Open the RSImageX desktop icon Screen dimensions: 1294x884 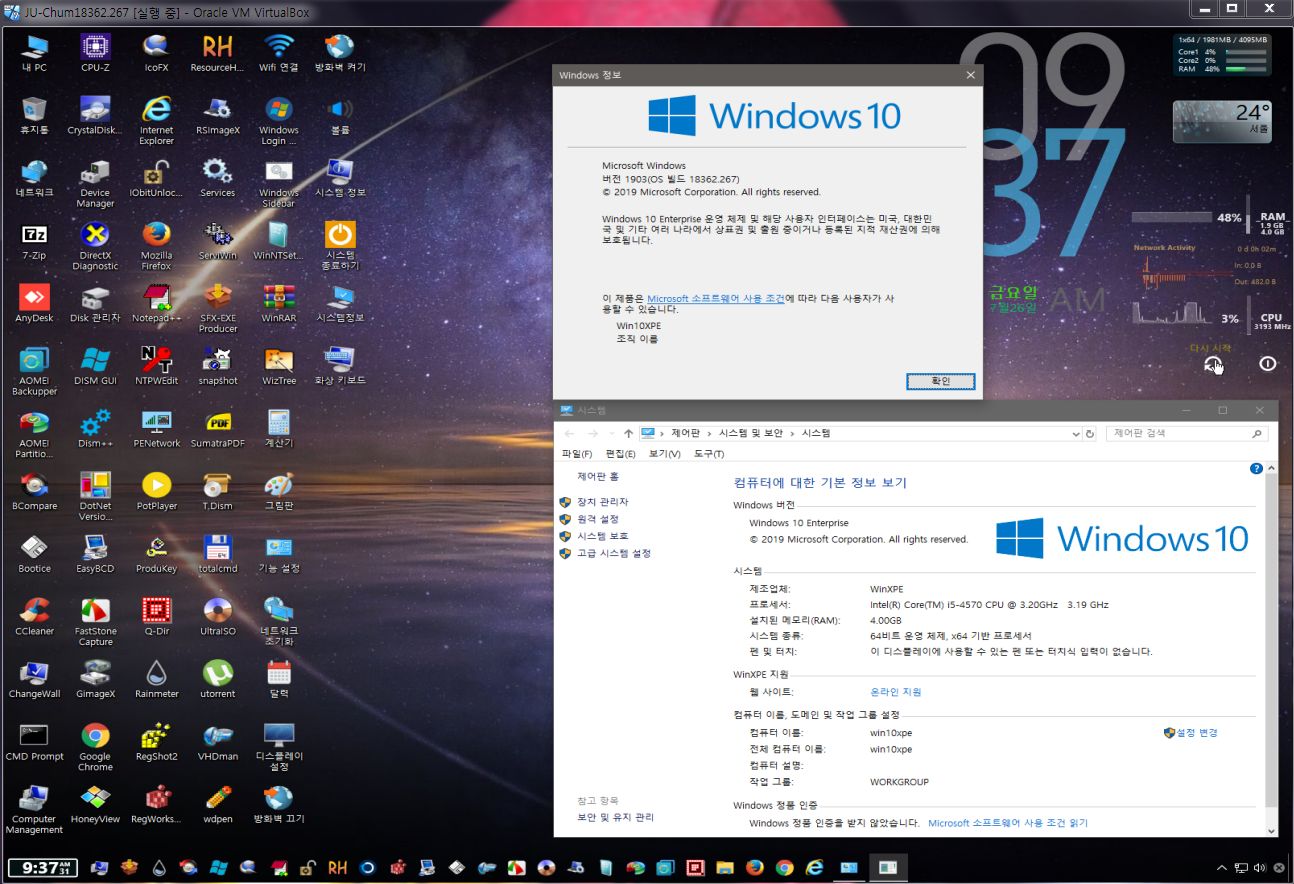click(218, 116)
